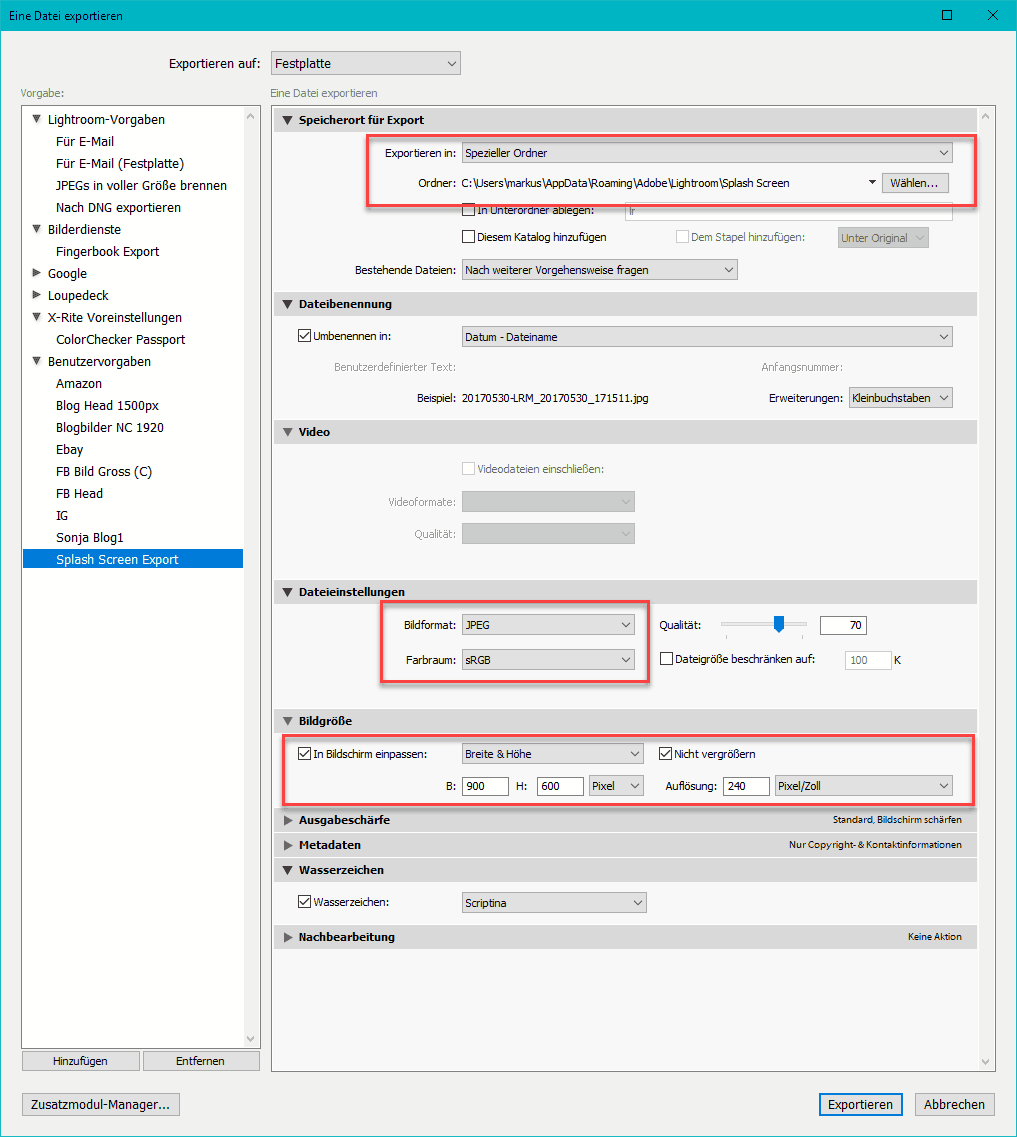Expand the Loupedeck preset group
The height and width of the screenshot is (1137, 1017).
pyautogui.click(x=37, y=295)
